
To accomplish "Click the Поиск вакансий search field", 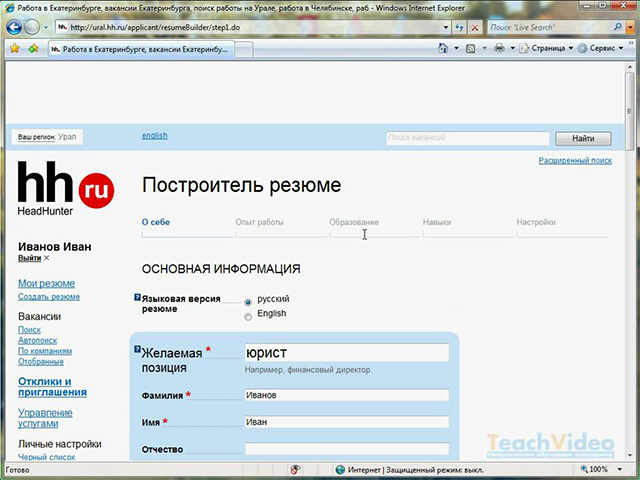I will 468,138.
